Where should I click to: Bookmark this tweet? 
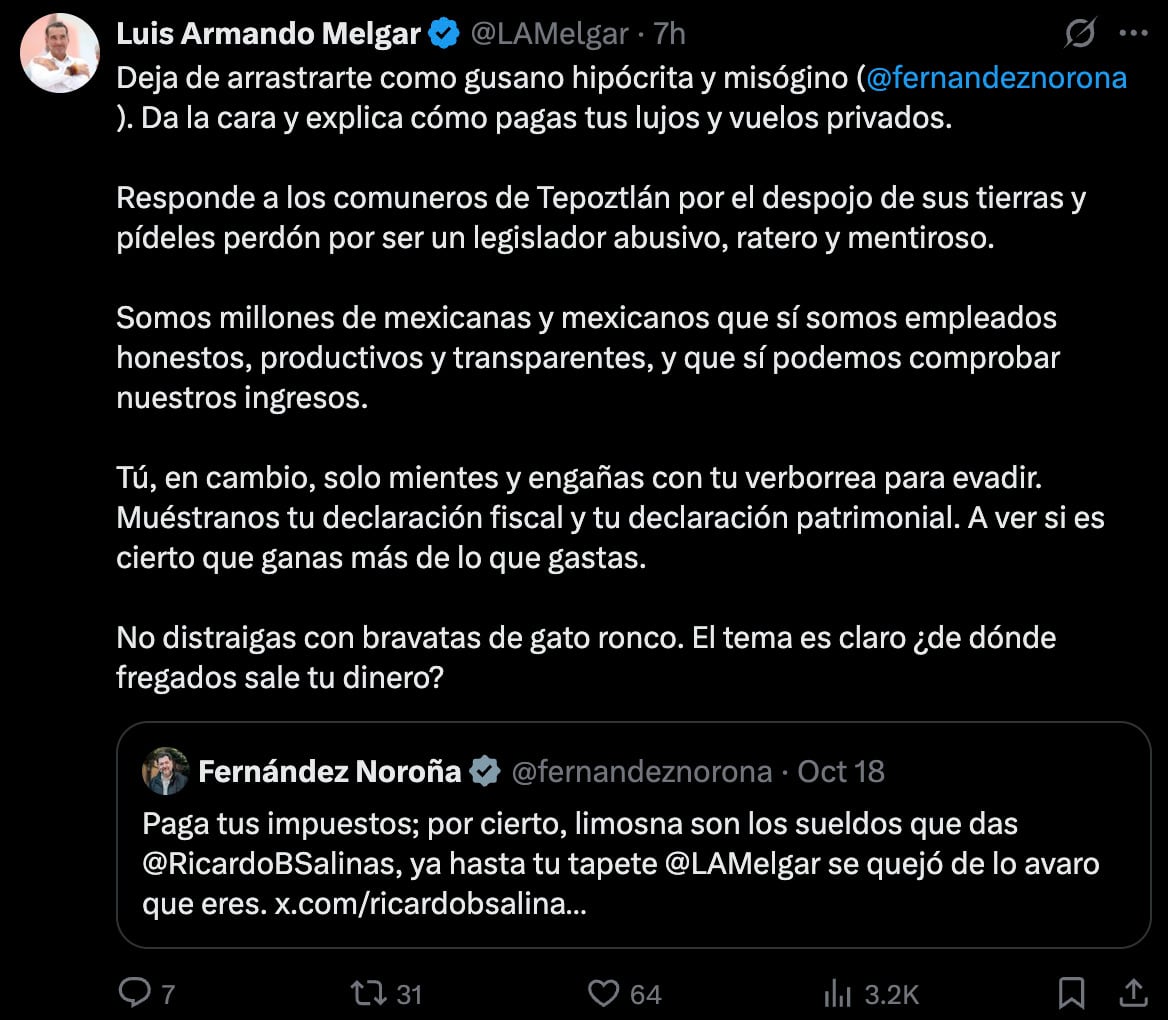click(x=1072, y=993)
